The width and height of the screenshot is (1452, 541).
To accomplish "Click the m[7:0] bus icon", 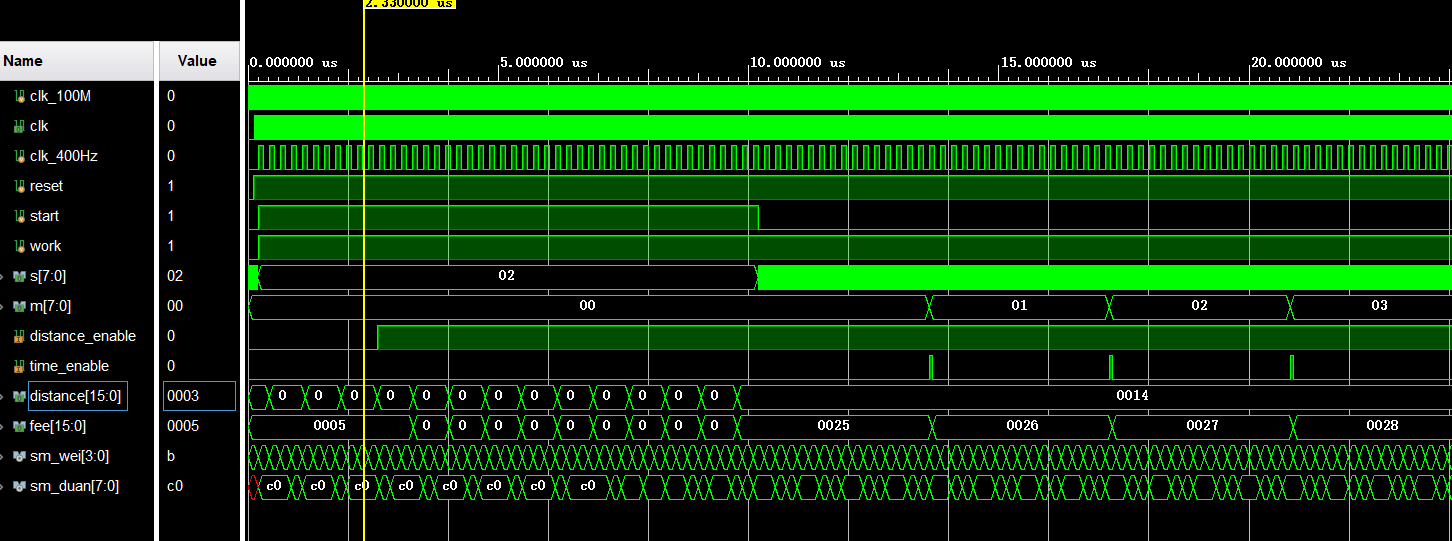I will (19, 306).
